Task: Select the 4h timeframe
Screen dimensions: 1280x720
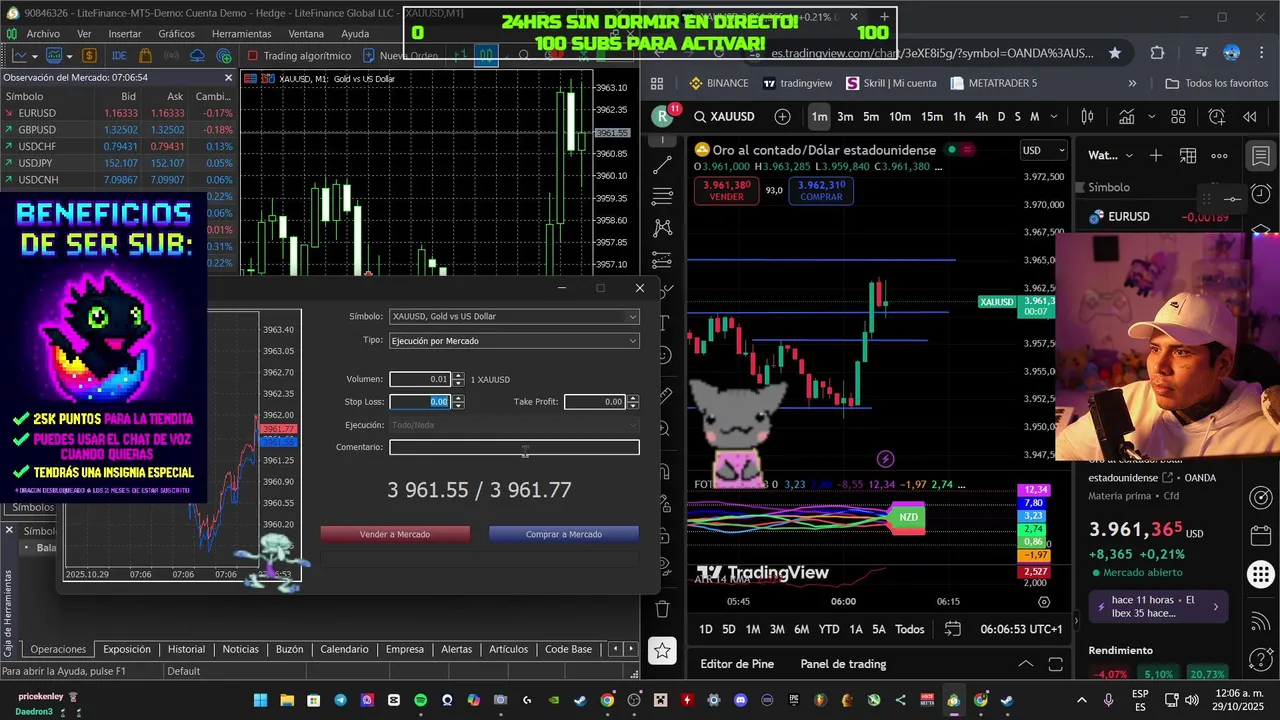Action: tap(981, 116)
